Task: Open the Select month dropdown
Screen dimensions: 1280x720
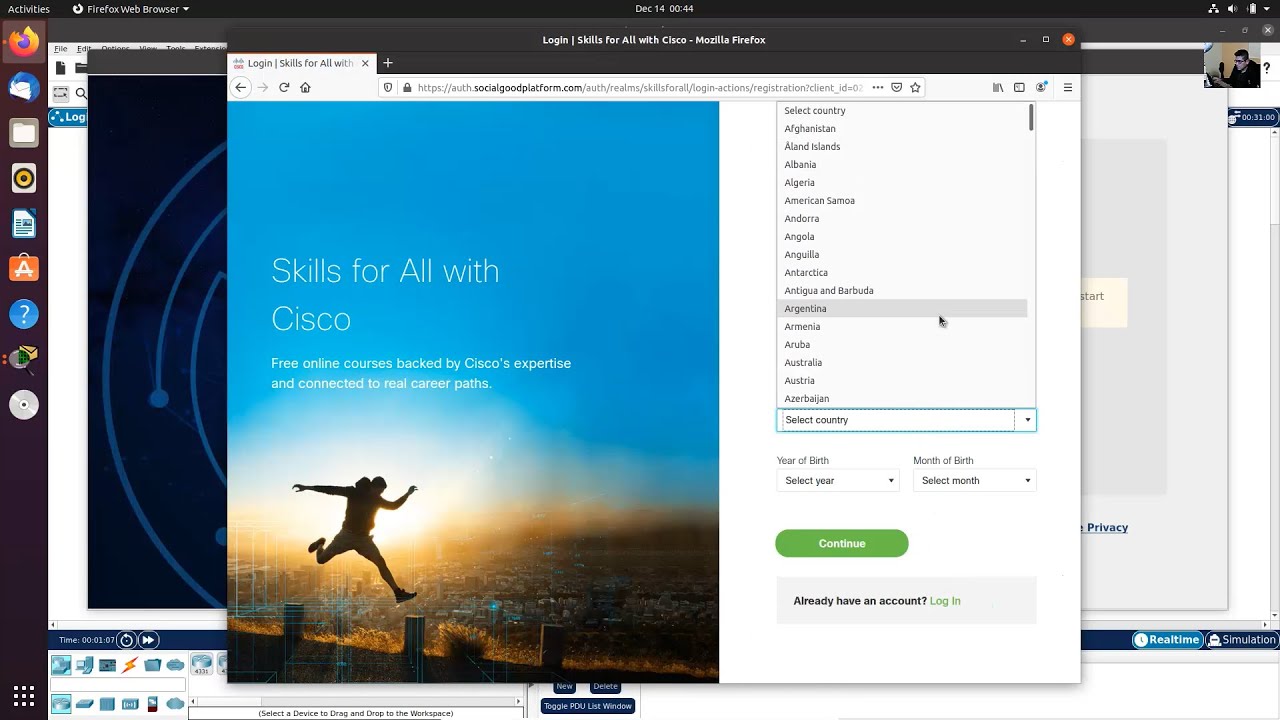Action: click(974, 481)
